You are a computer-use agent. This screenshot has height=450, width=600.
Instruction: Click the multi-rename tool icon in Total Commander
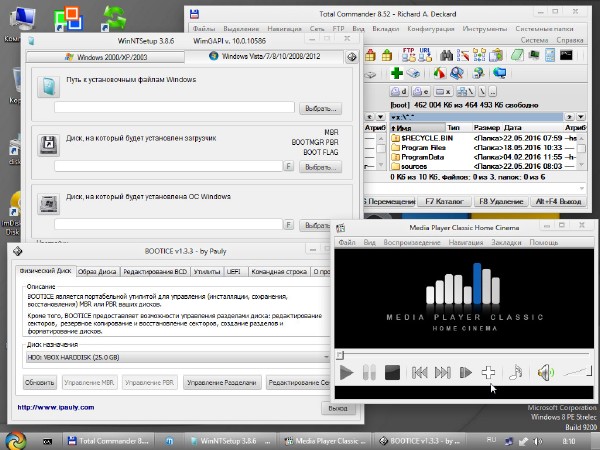coord(463,56)
